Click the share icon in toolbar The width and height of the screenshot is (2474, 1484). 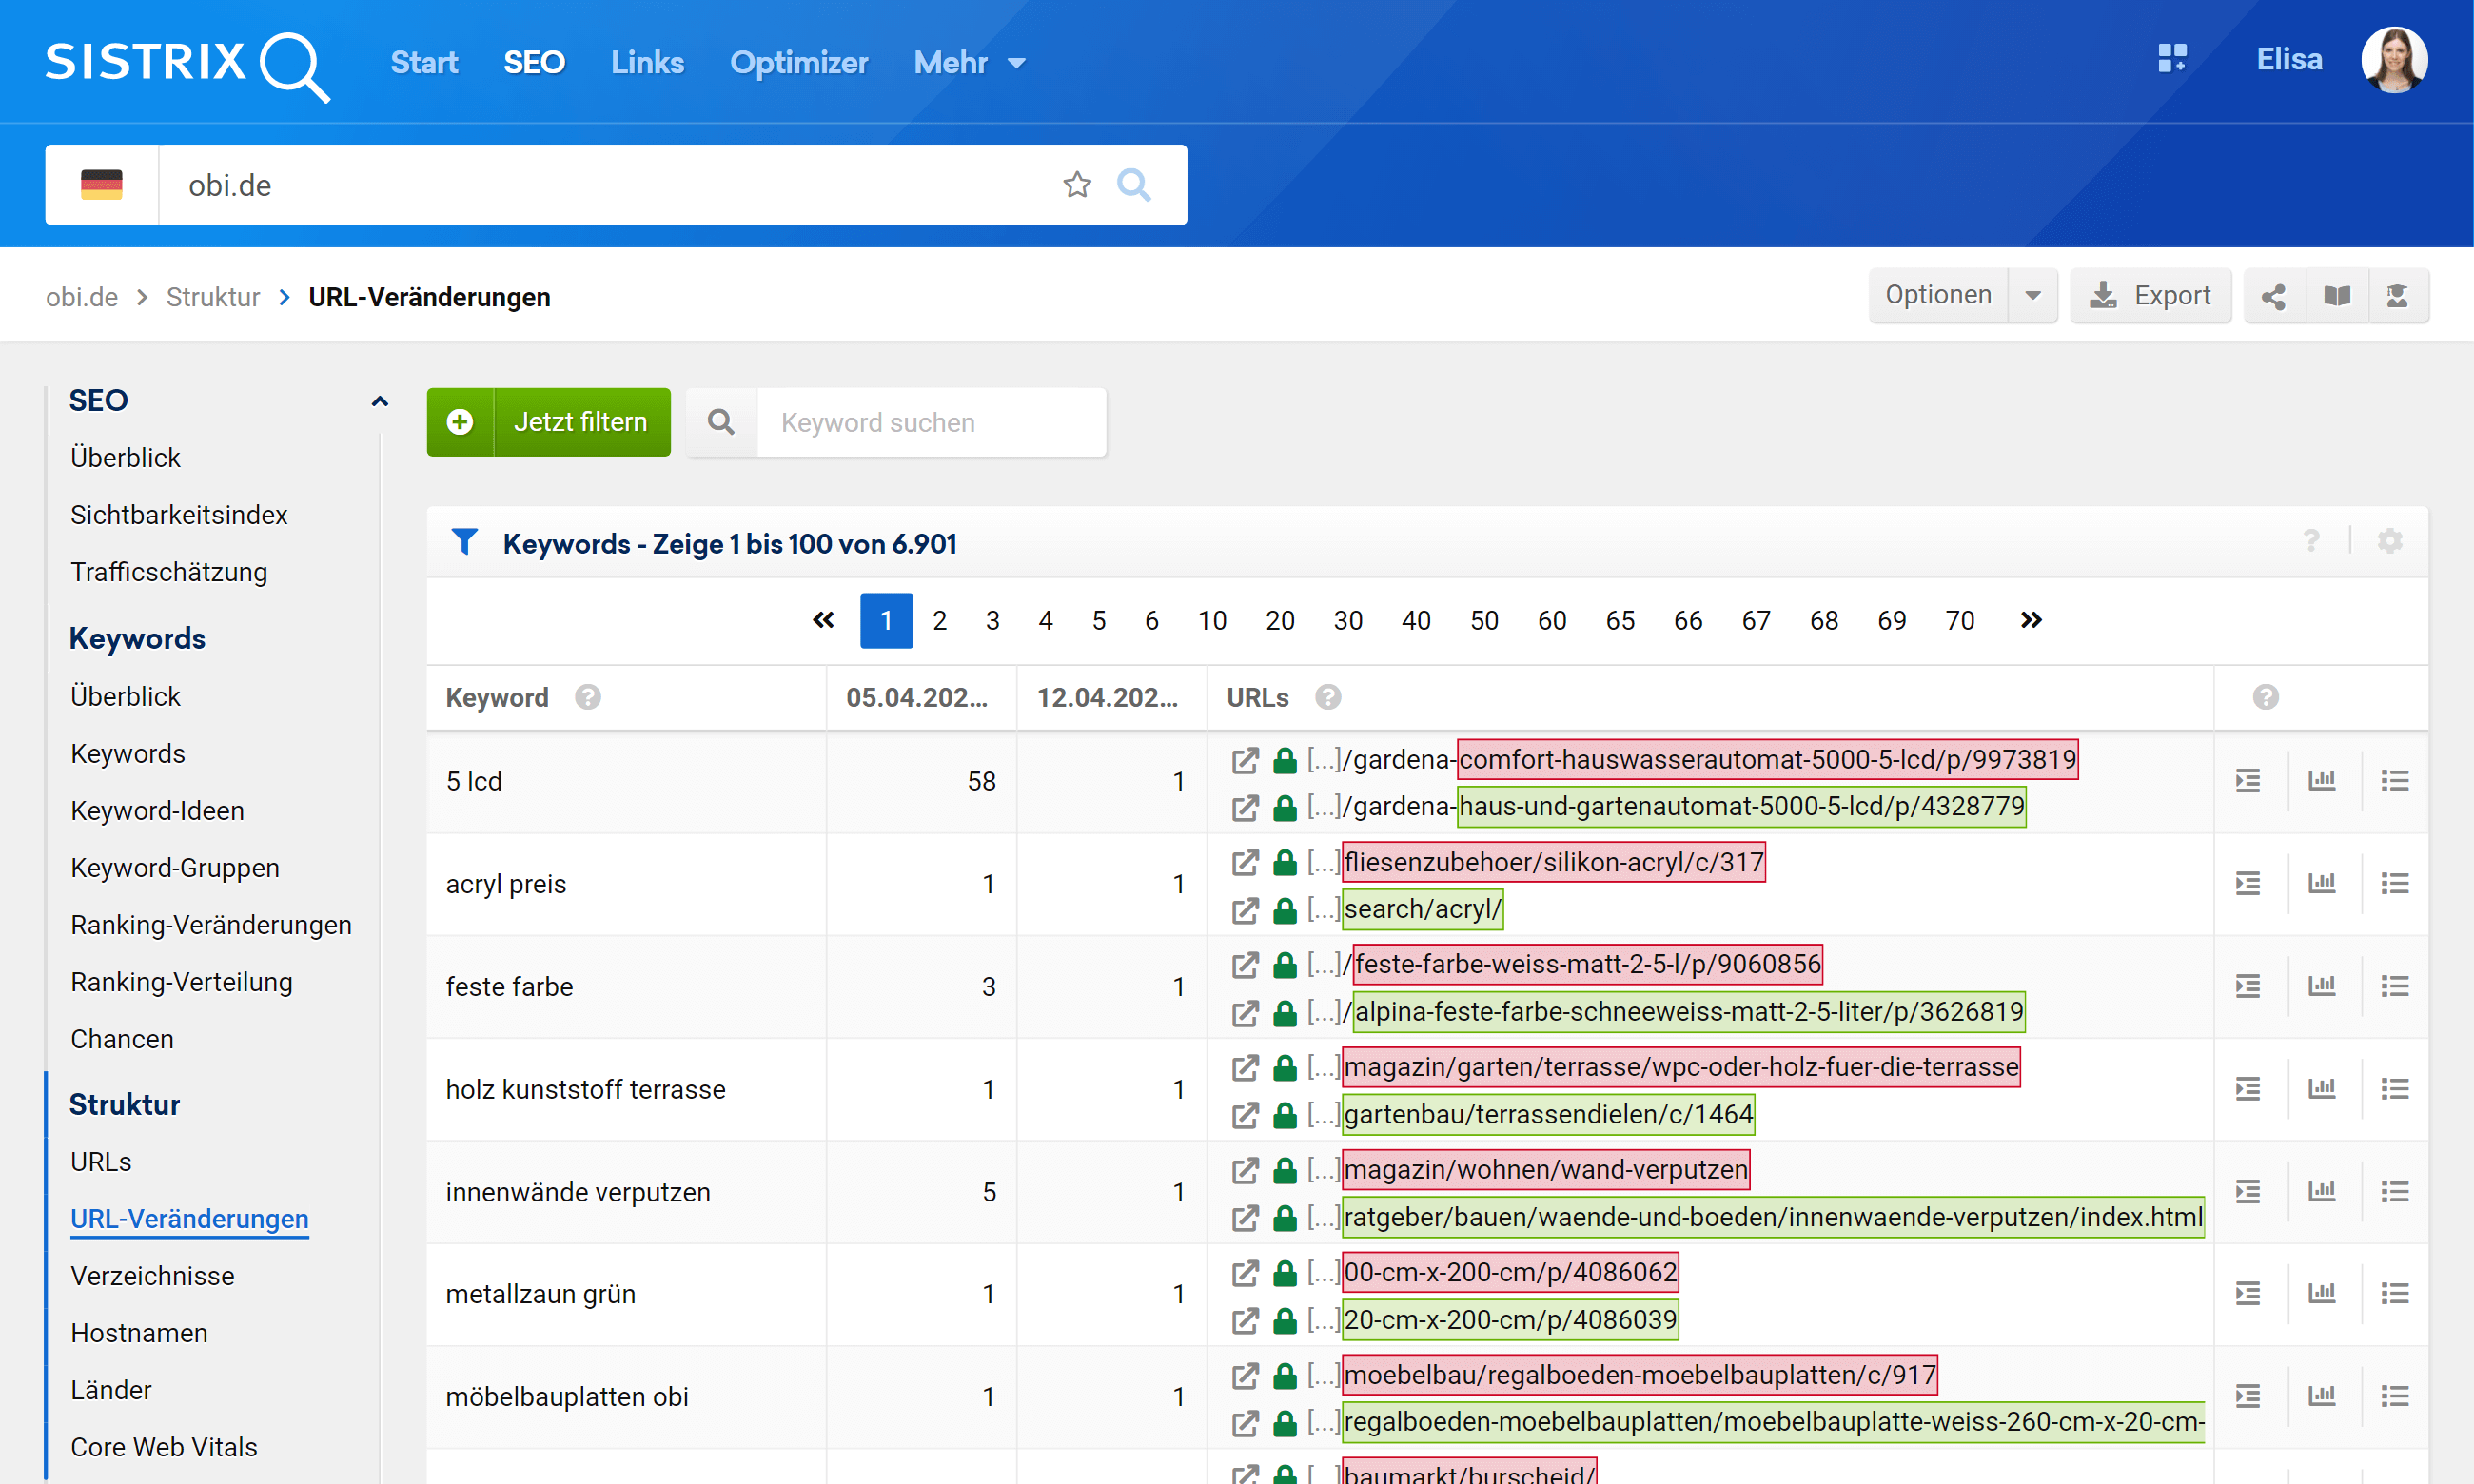(2273, 296)
